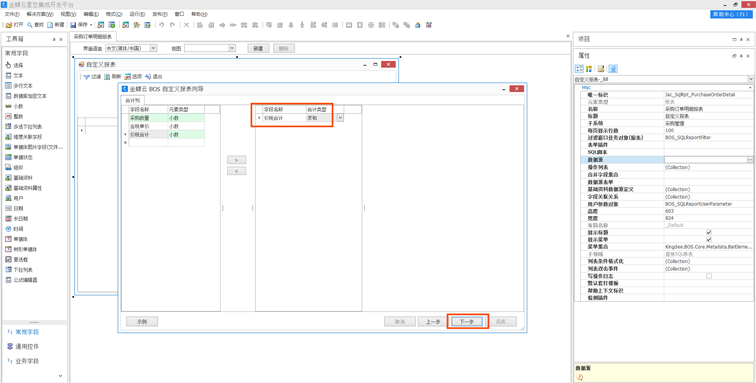Click the 保存 save disk icon

point(73,25)
